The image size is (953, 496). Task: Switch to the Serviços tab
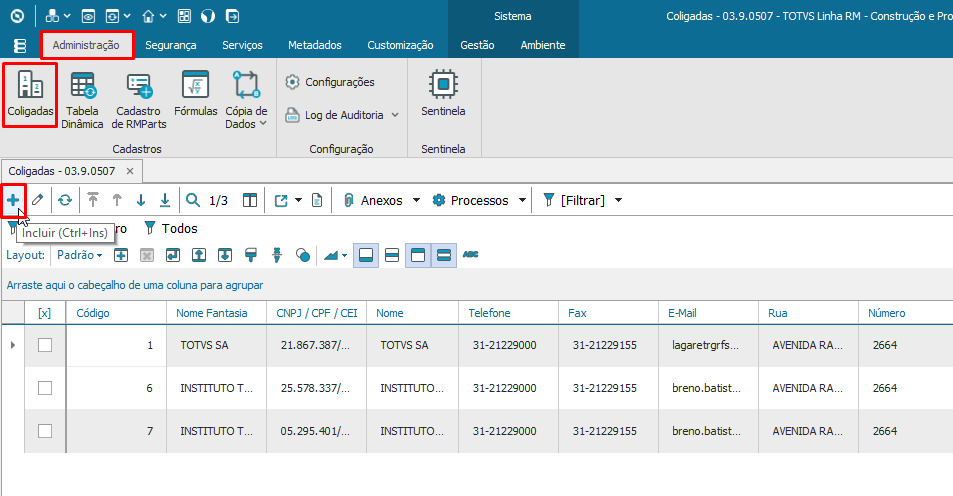(x=243, y=45)
